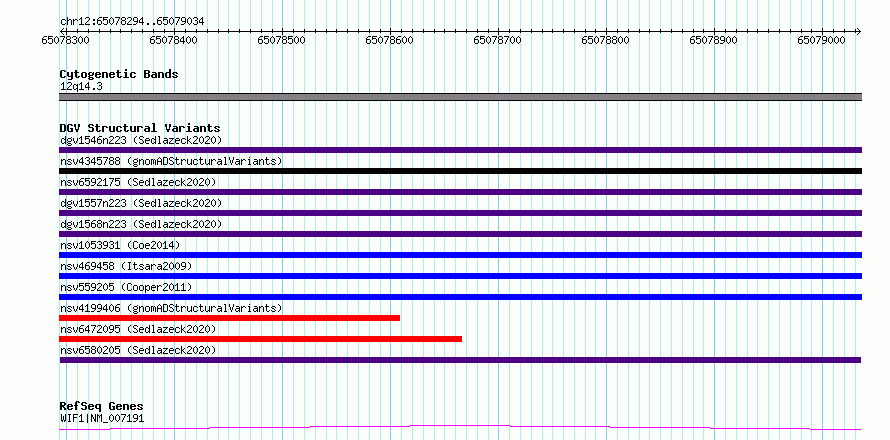This screenshot has height=440, width=890.
Task: Open variant dgv1557n223 (Sedlazeck2020) label
Action: (x=141, y=203)
